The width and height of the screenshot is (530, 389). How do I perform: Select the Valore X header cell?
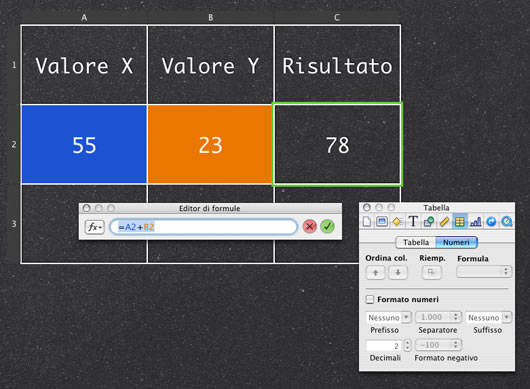click(84, 65)
